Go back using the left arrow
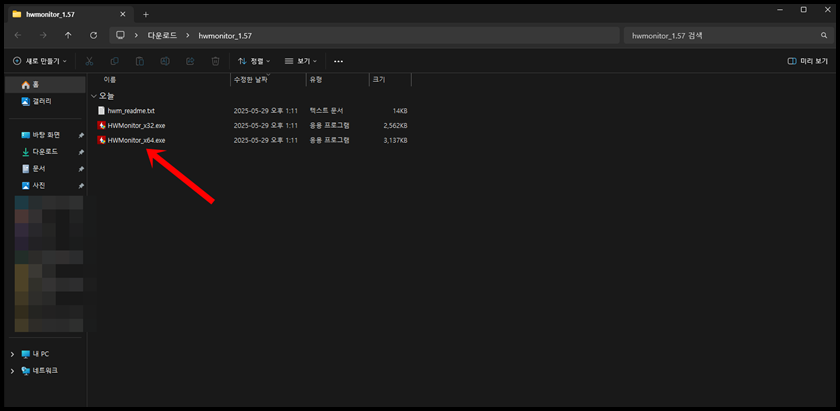840x411 pixels. [18, 35]
